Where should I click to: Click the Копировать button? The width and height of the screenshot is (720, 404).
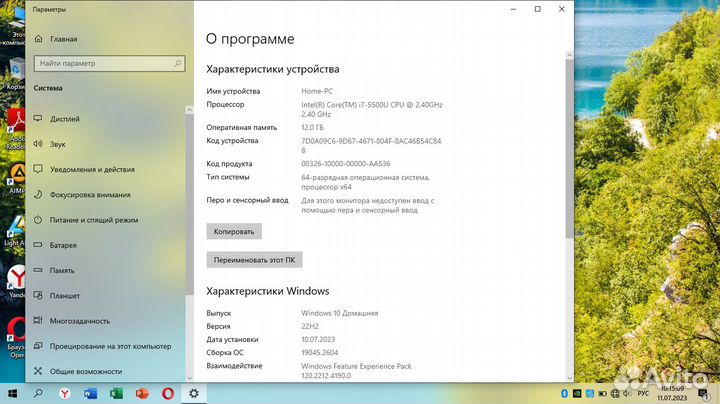pos(234,231)
